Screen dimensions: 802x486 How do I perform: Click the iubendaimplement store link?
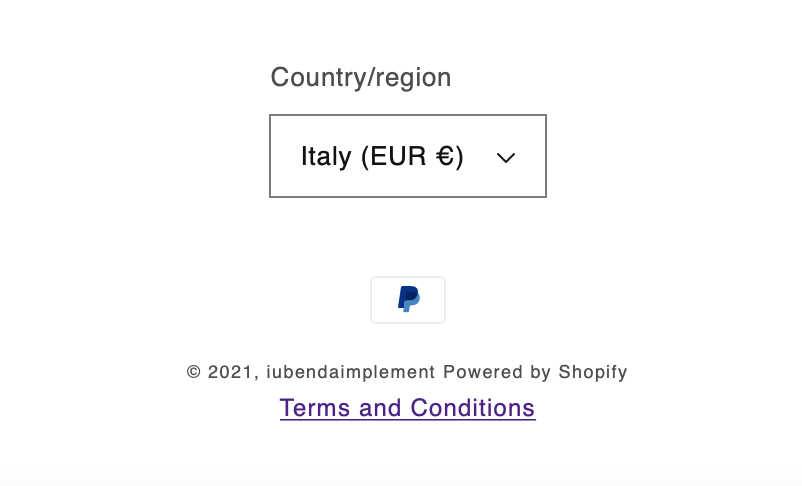pyautogui.click(x=351, y=372)
